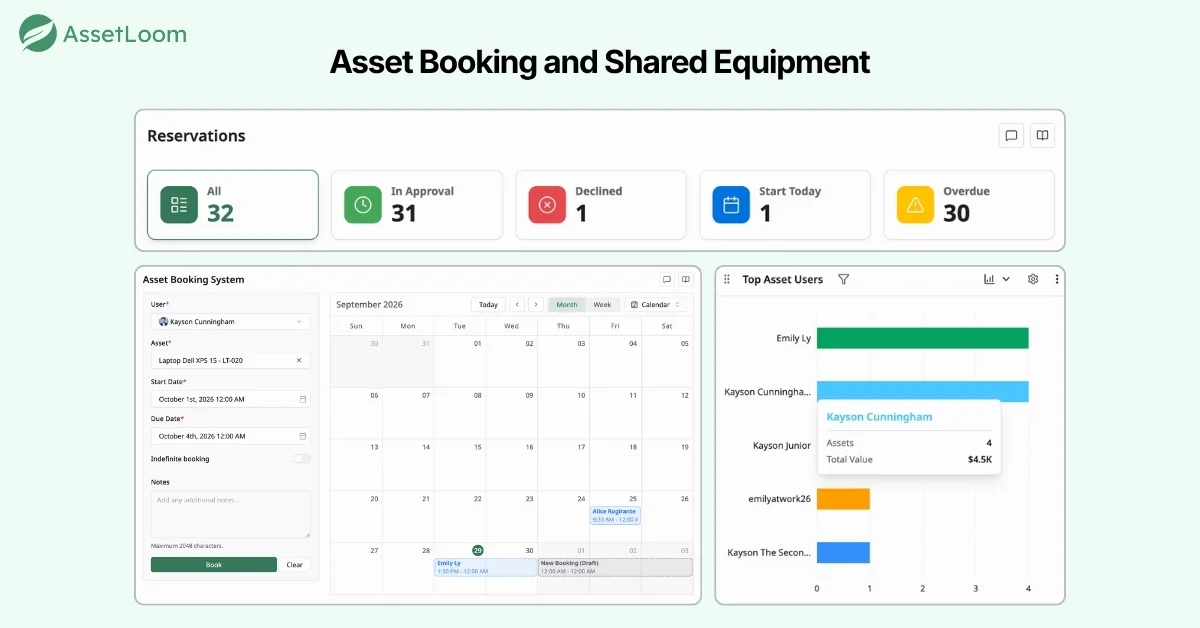Switch calendar to Month view
Image resolution: width=1200 pixels, height=628 pixels.
click(x=567, y=305)
